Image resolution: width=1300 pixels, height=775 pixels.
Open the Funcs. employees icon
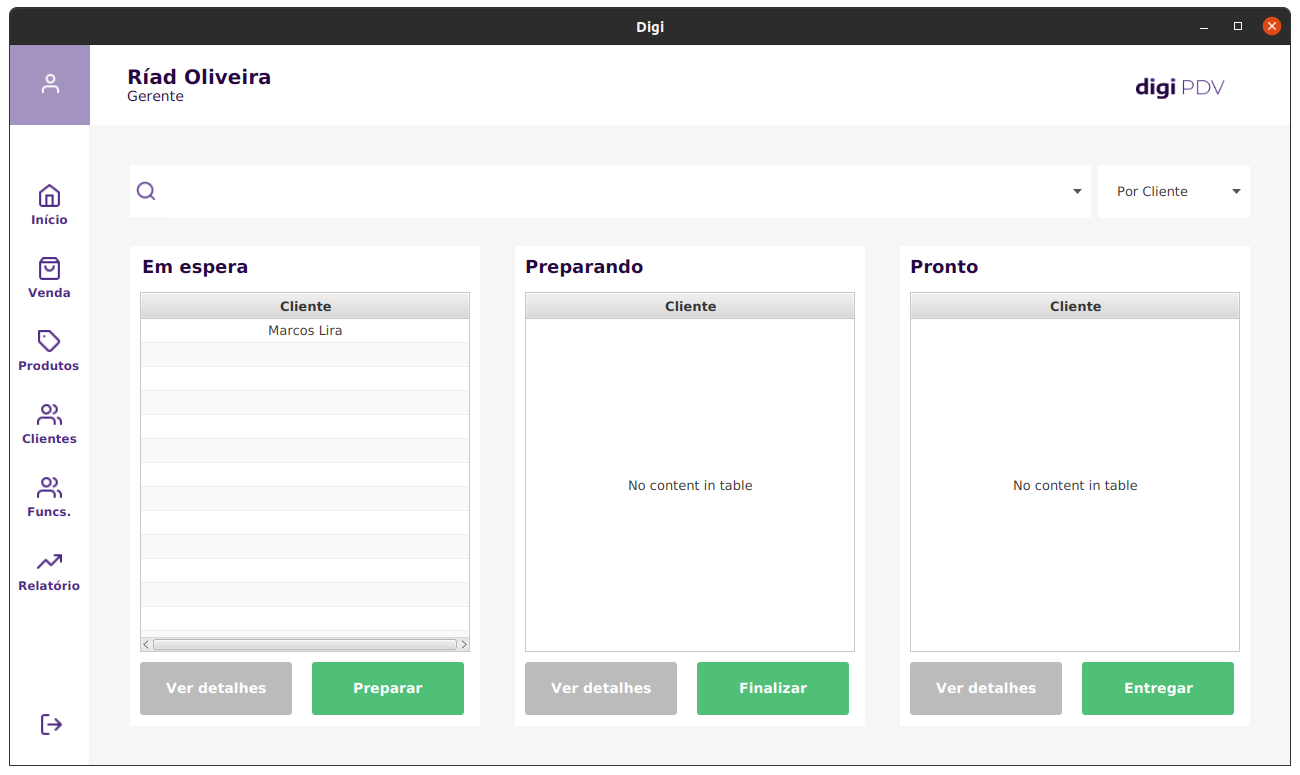[49, 488]
